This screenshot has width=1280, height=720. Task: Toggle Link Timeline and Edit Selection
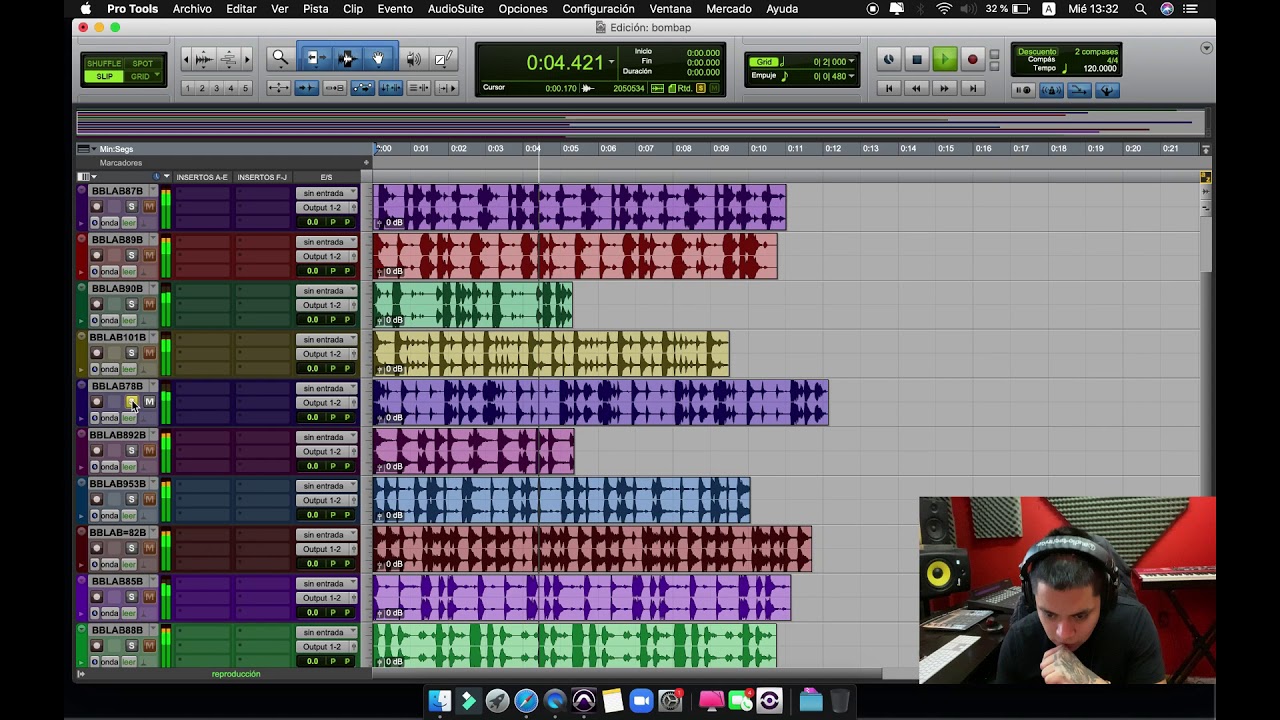[390, 88]
